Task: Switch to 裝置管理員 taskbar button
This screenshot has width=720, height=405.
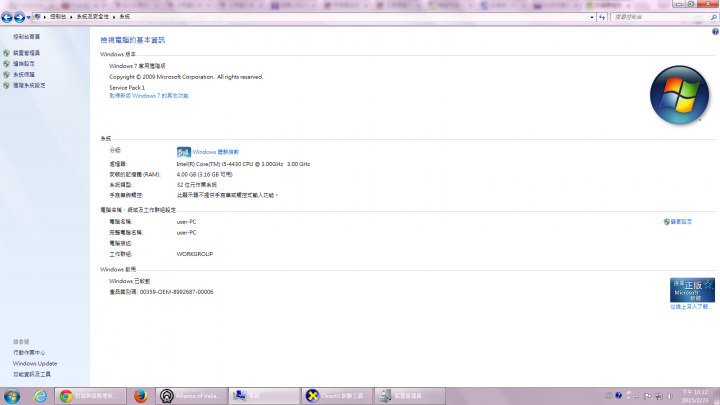Action: 410,396
